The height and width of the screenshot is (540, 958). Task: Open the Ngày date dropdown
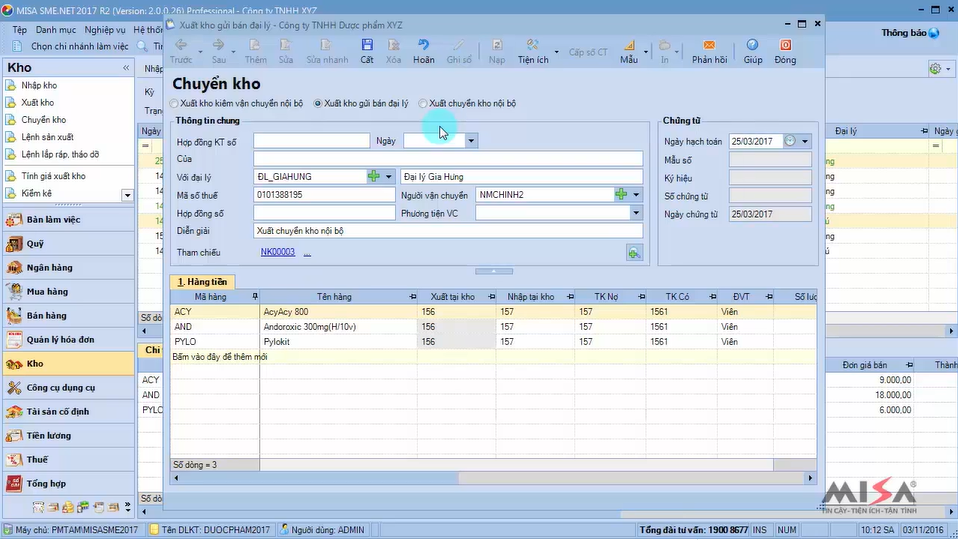click(x=470, y=141)
